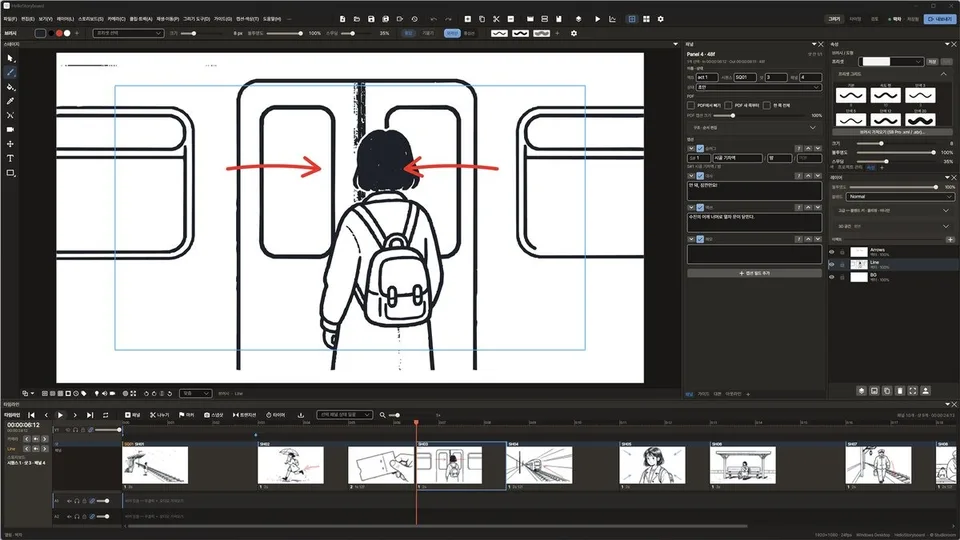Screen dimensions: 960x540
Task: Click the trash delete layer icon
Action: point(899,391)
